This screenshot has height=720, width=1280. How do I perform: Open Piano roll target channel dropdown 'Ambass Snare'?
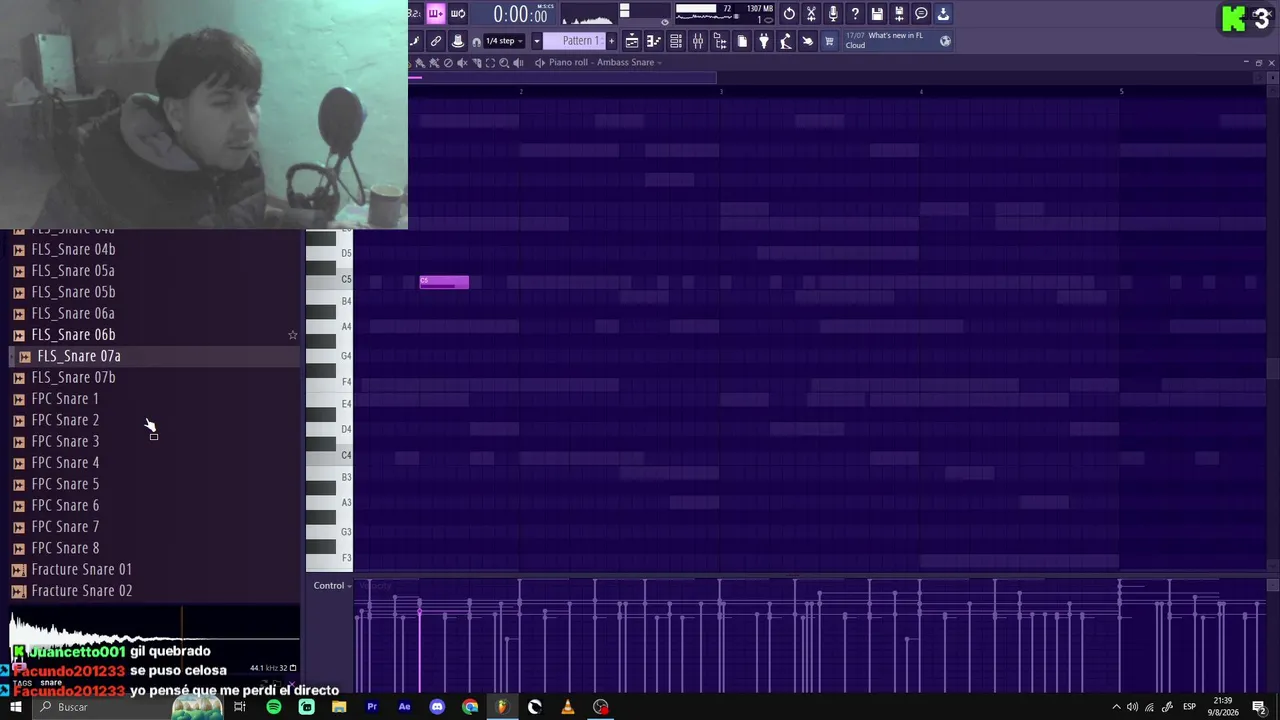(630, 62)
